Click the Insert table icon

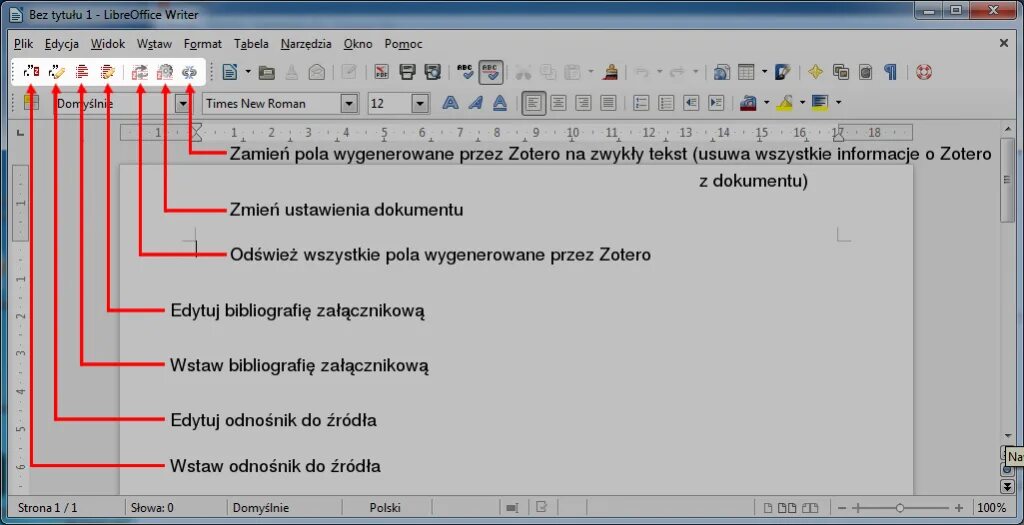746,72
